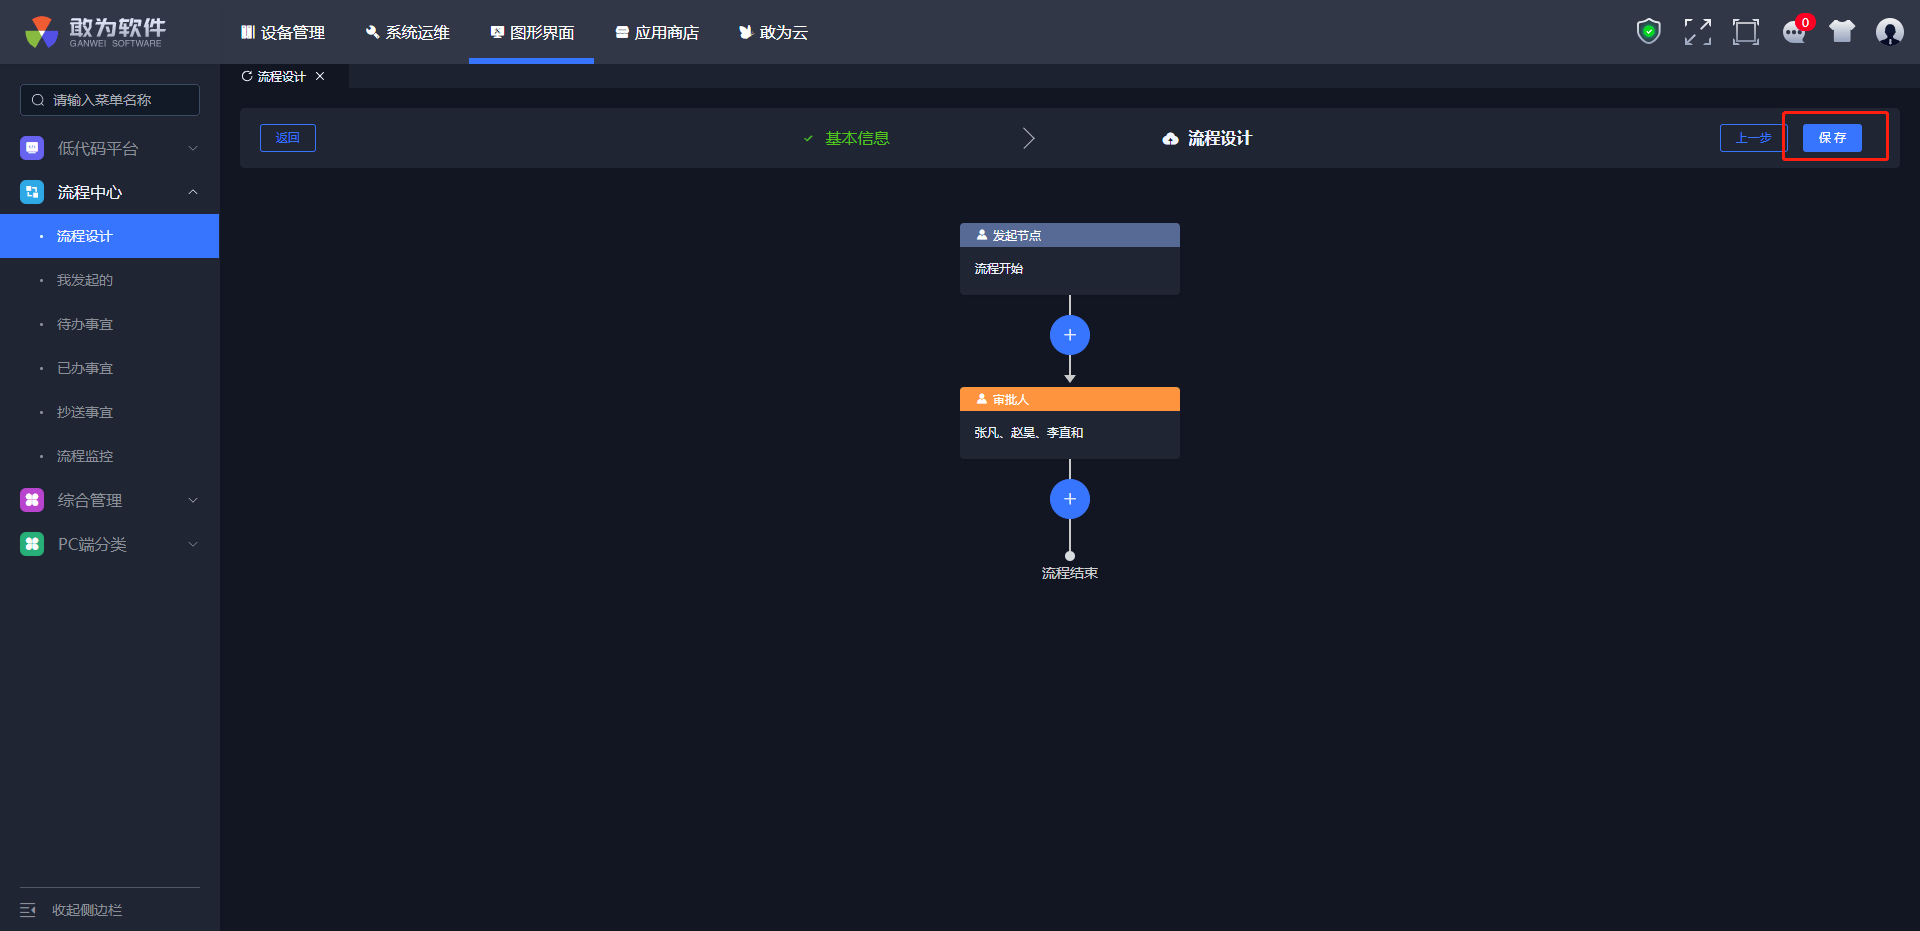
Task: Open messages chat bubble icon
Action: coord(1794,33)
